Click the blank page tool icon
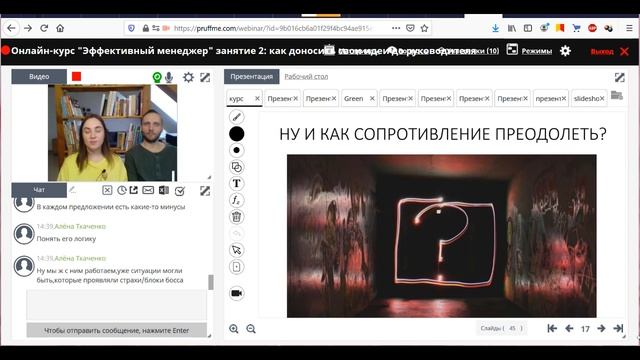This screenshot has width=640, height=360. [236, 267]
